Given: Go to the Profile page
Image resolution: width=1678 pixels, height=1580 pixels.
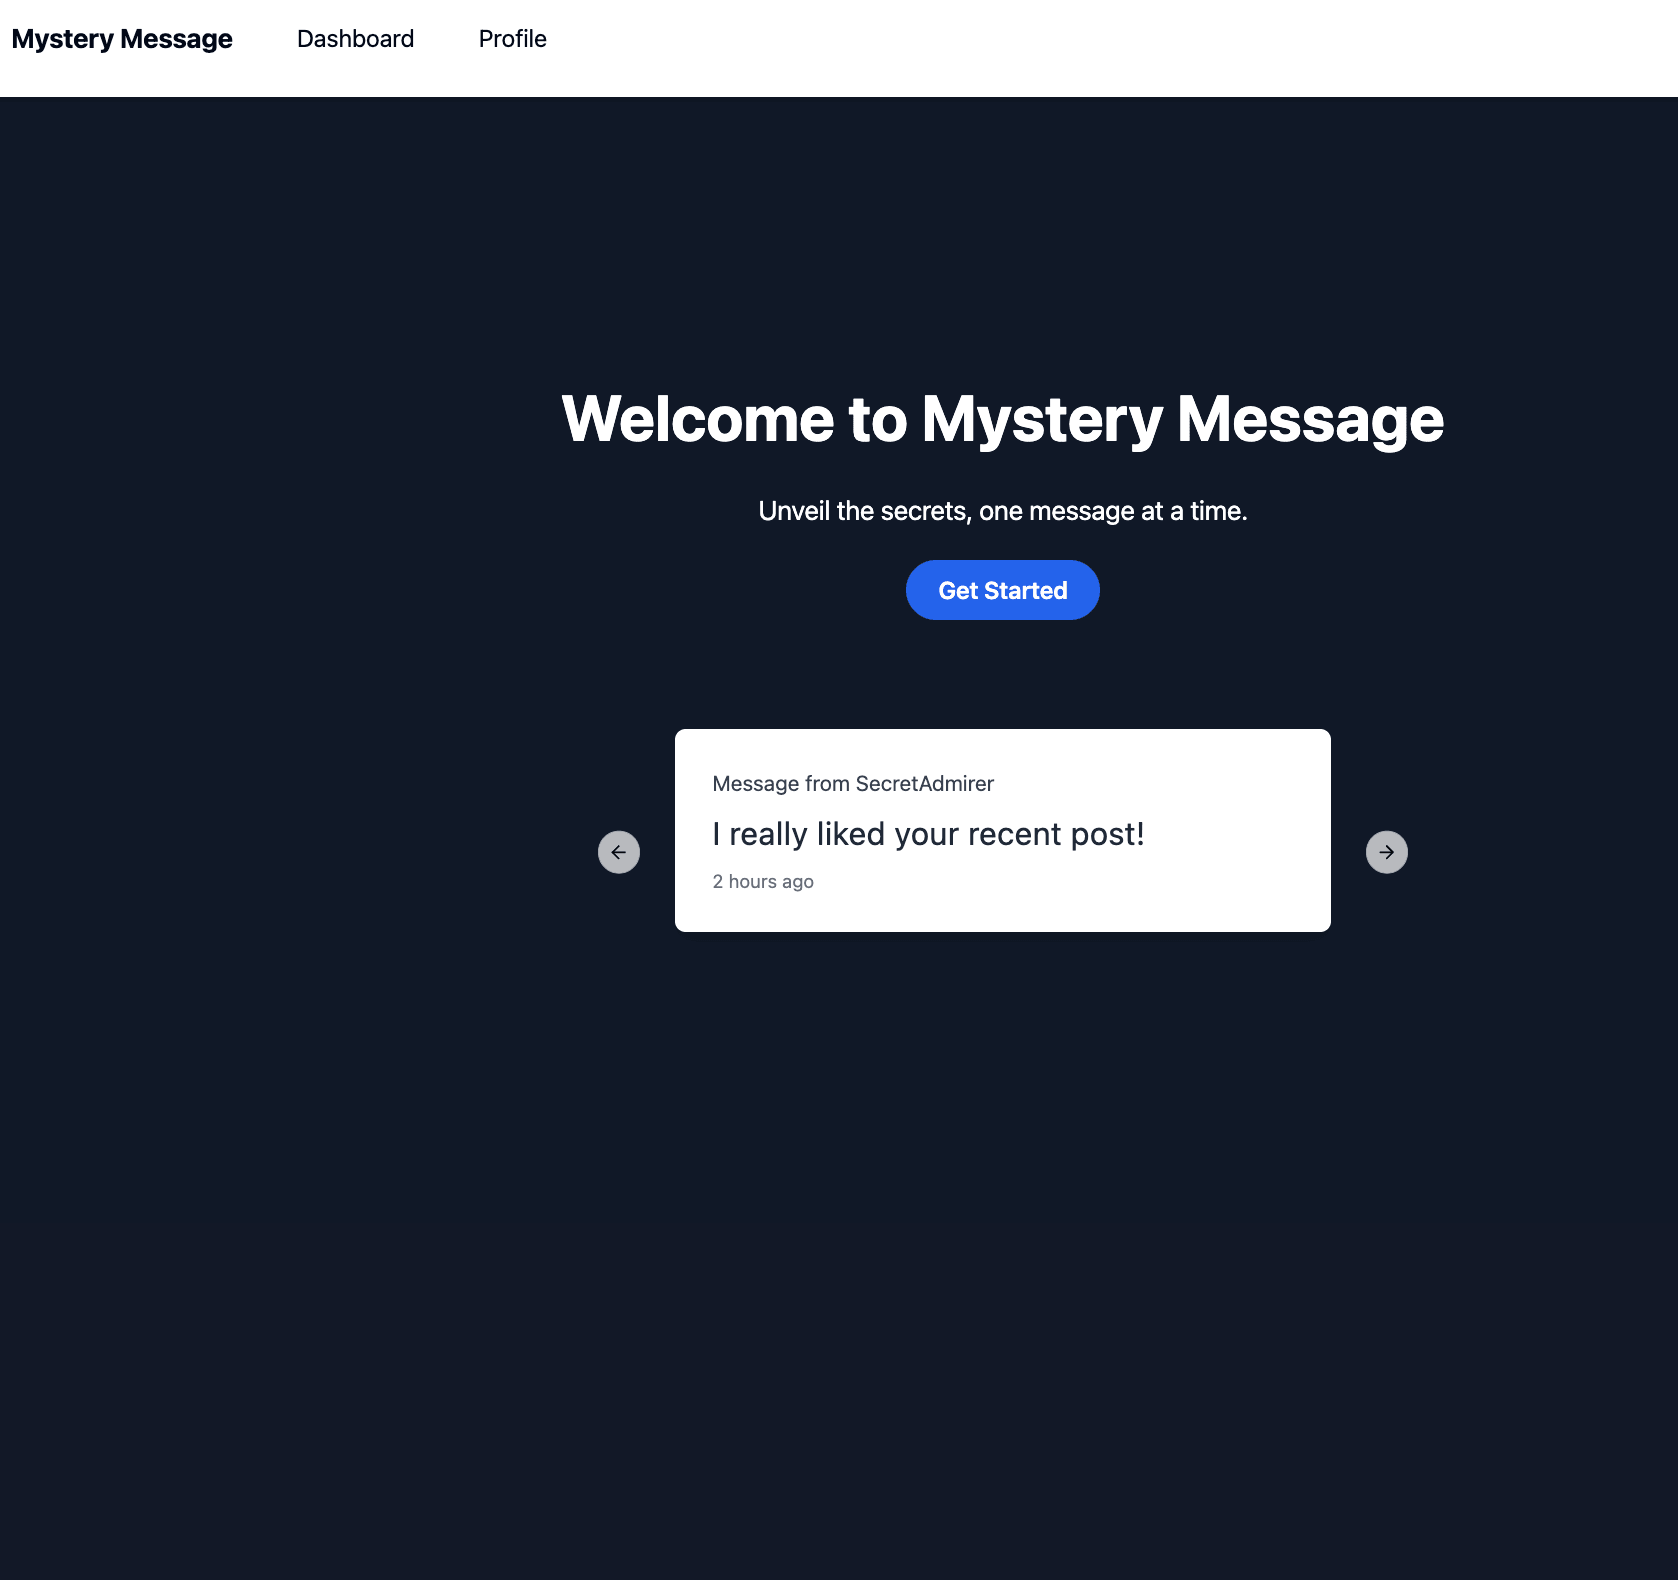Looking at the screenshot, I should (512, 39).
